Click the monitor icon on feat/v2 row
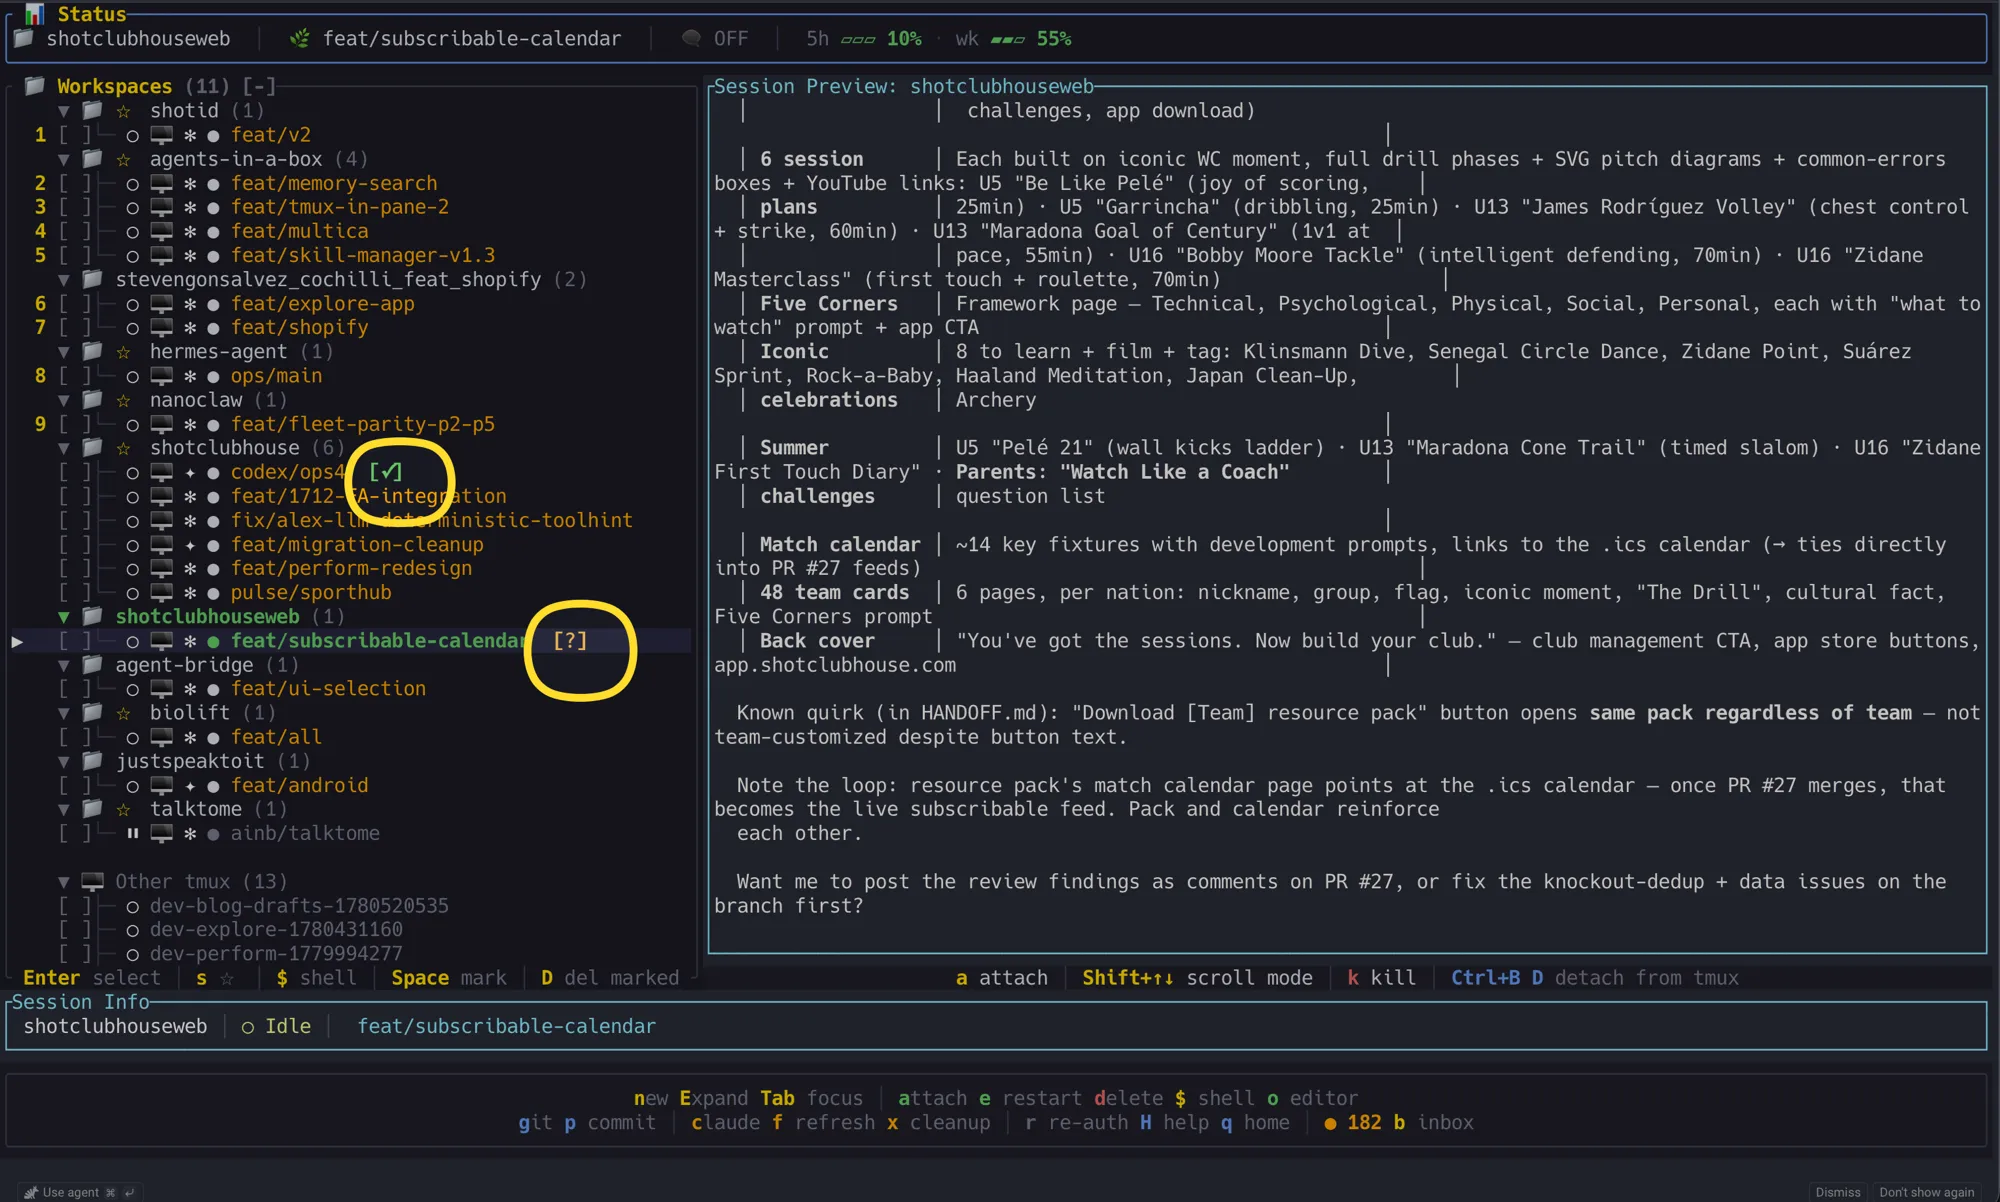 [x=161, y=135]
